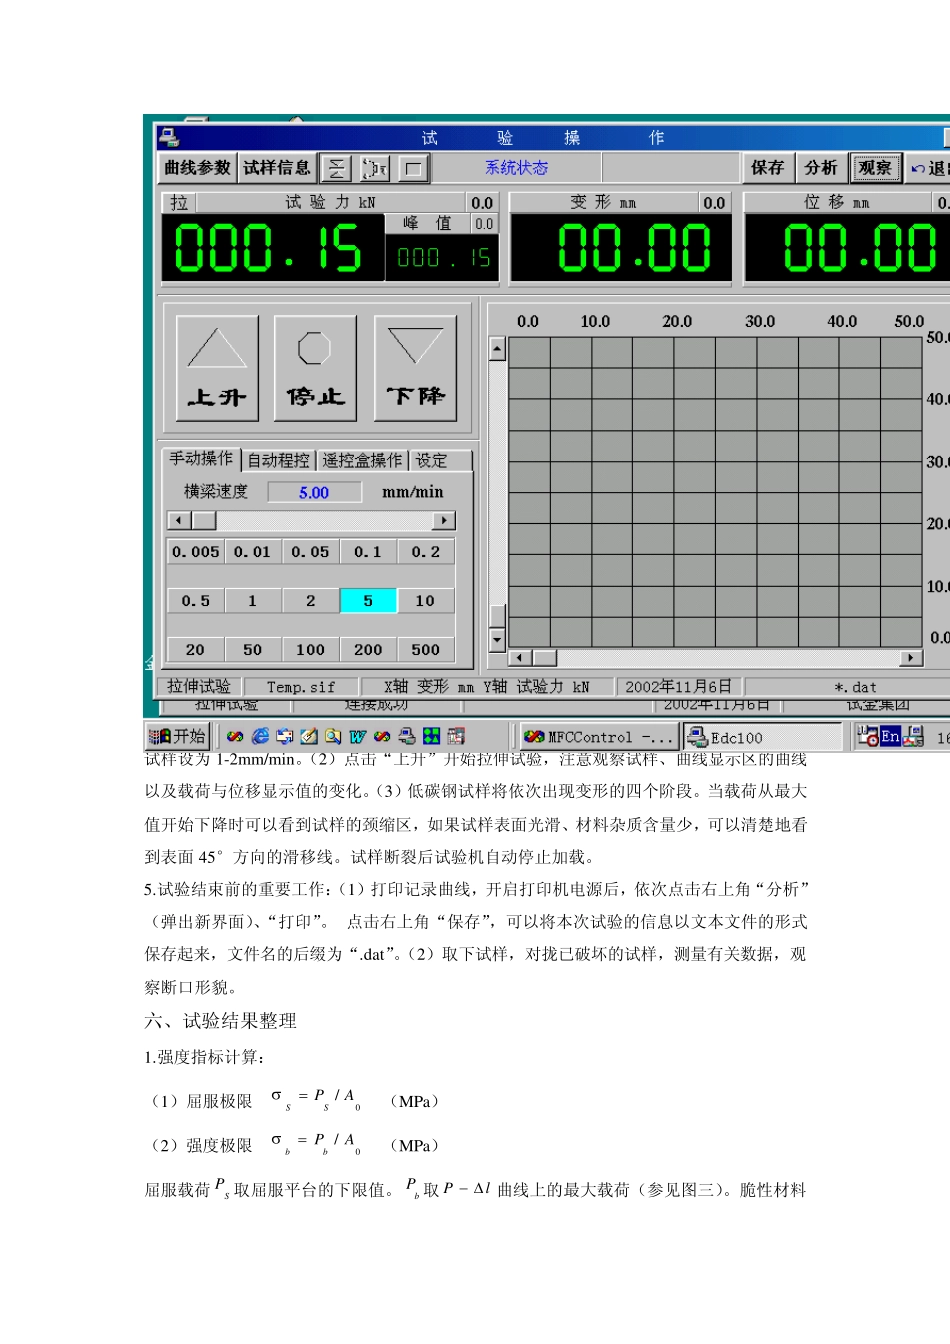Click the tray icon left of En
This screenshot has height=1344, width=950.
tap(868, 736)
